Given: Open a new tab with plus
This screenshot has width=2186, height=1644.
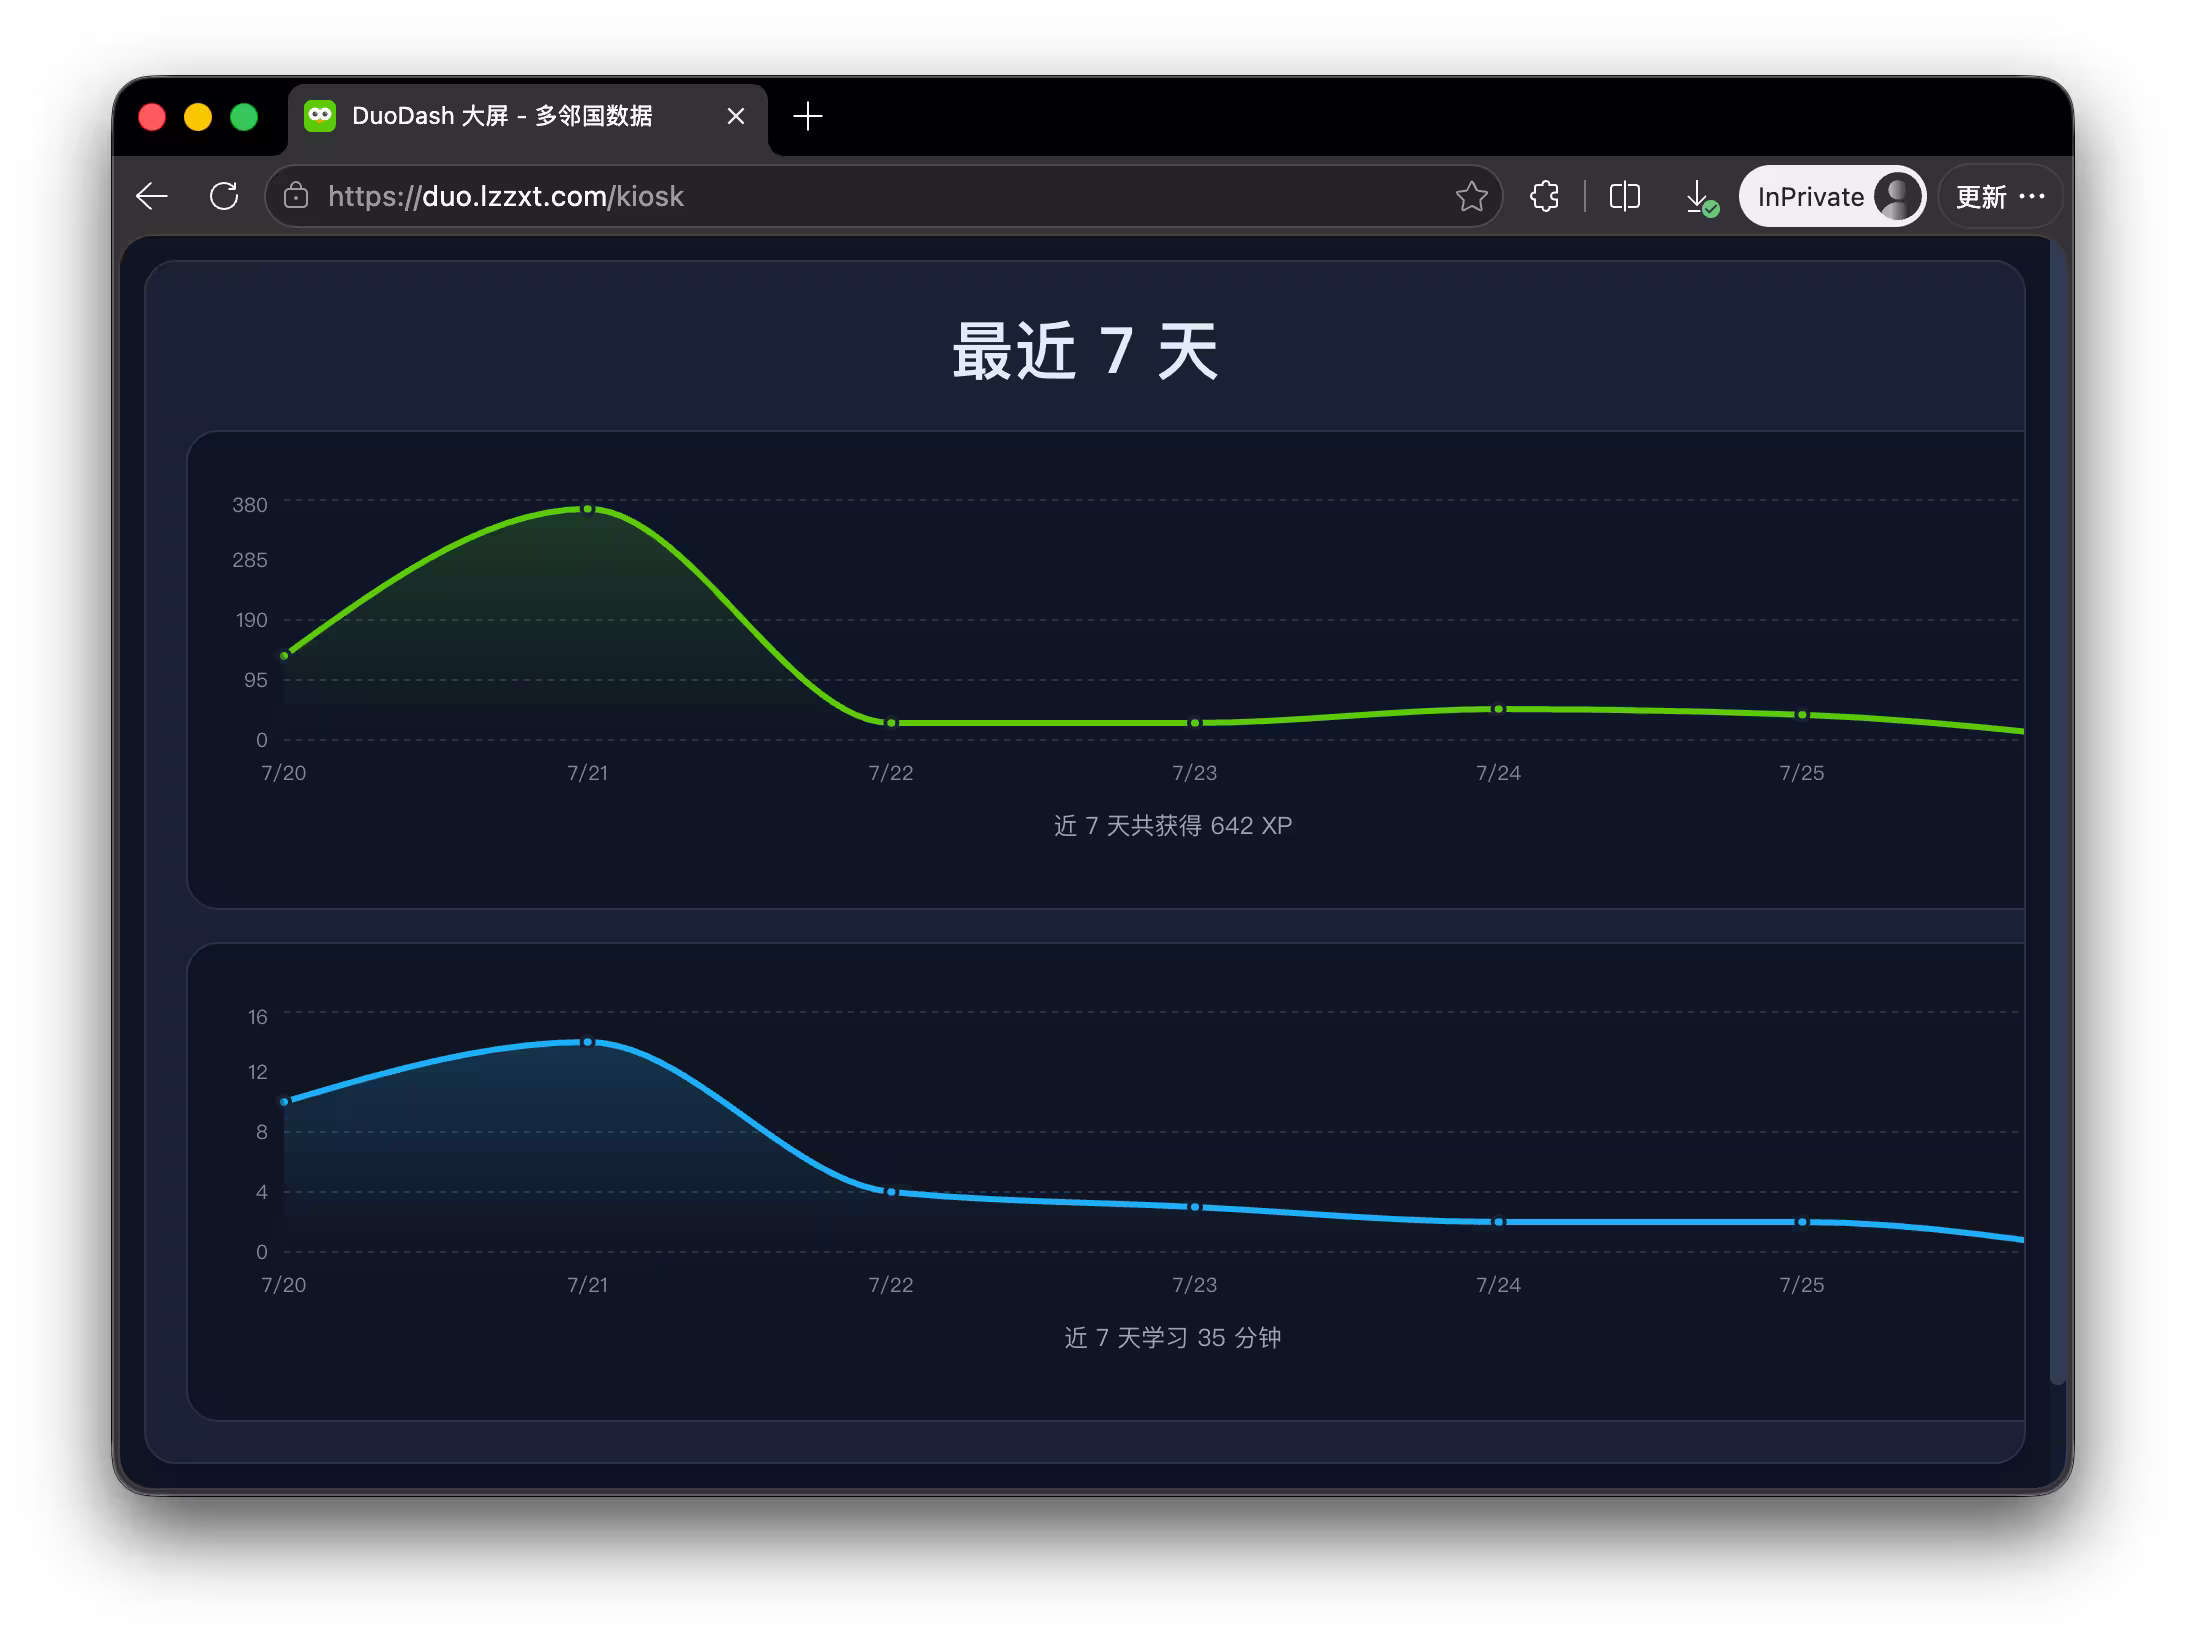Looking at the screenshot, I should click(808, 116).
